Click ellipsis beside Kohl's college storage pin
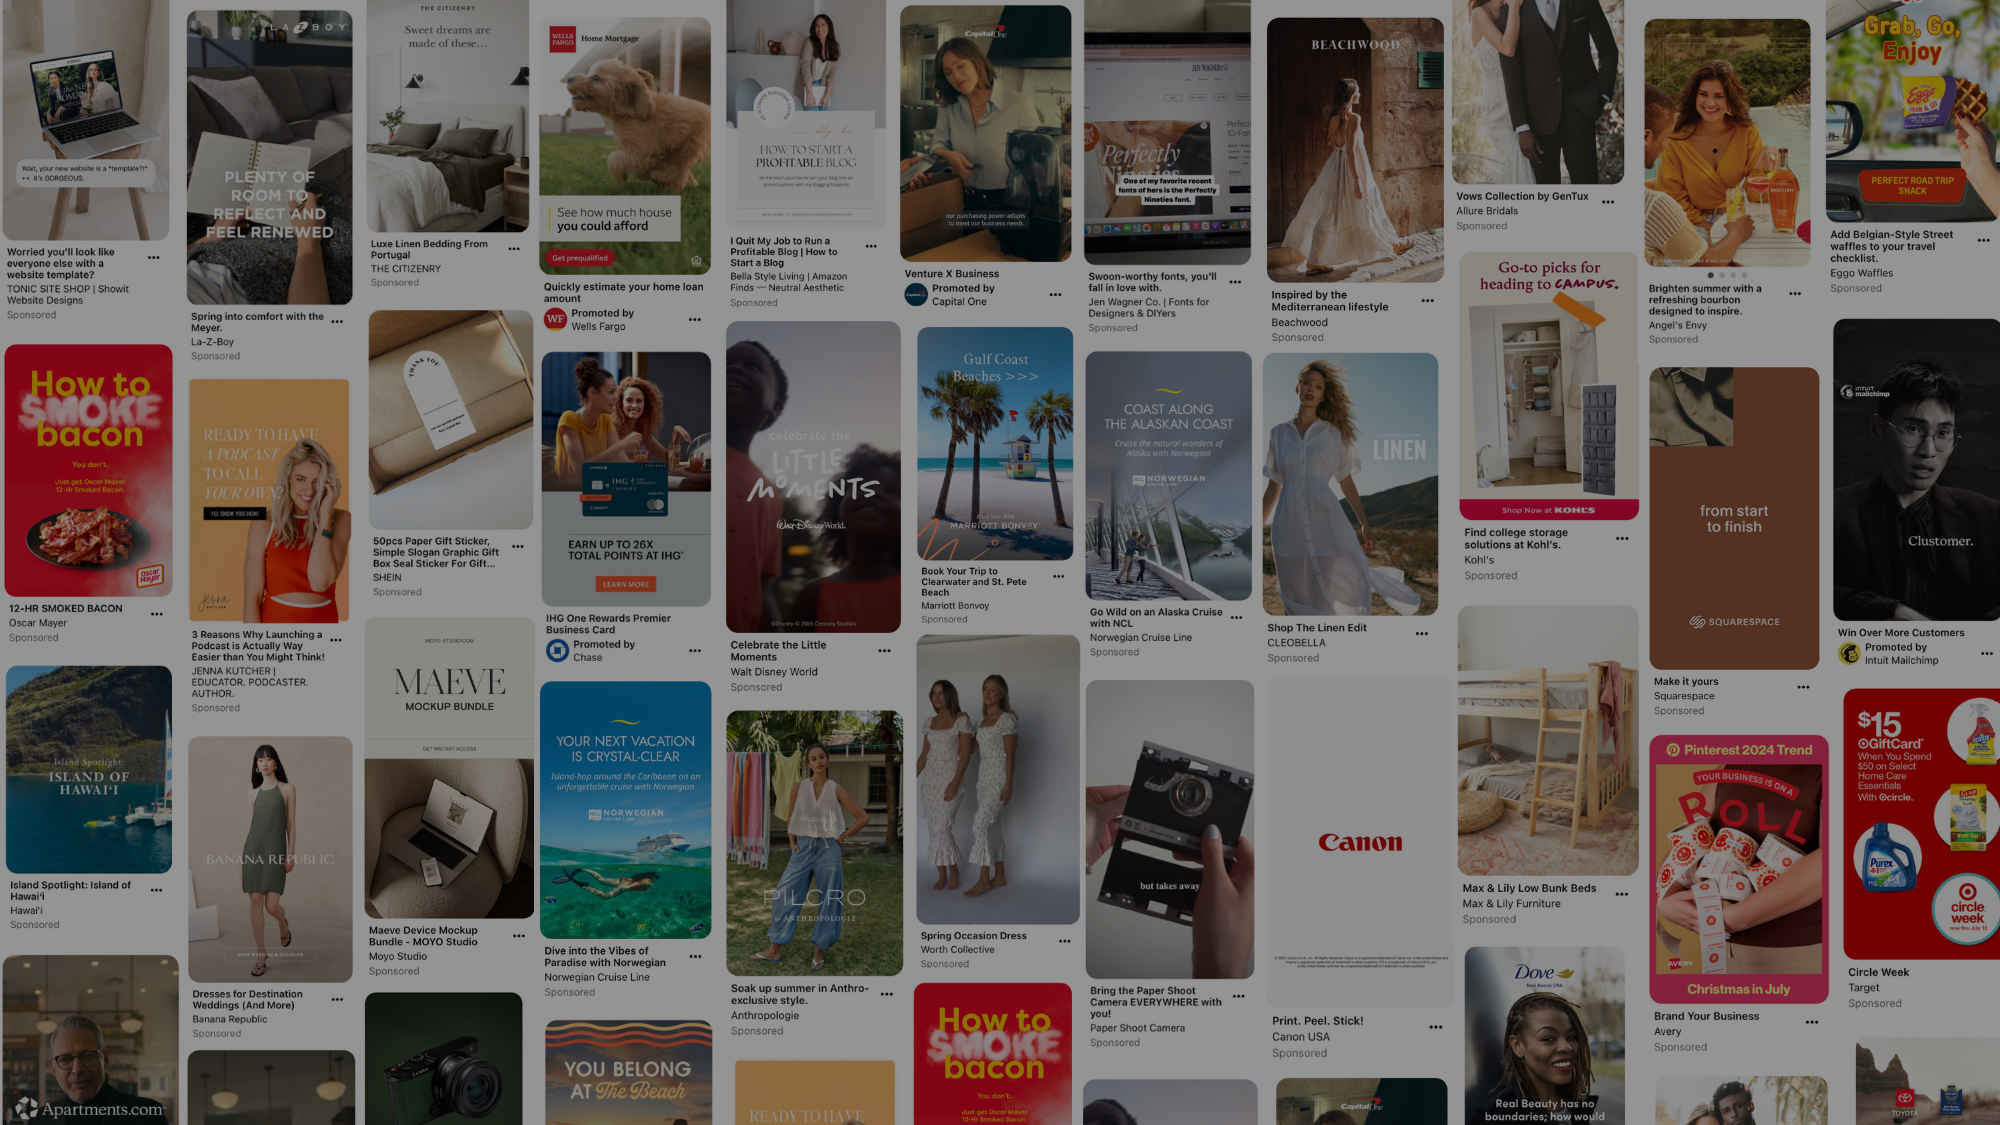 1622,539
